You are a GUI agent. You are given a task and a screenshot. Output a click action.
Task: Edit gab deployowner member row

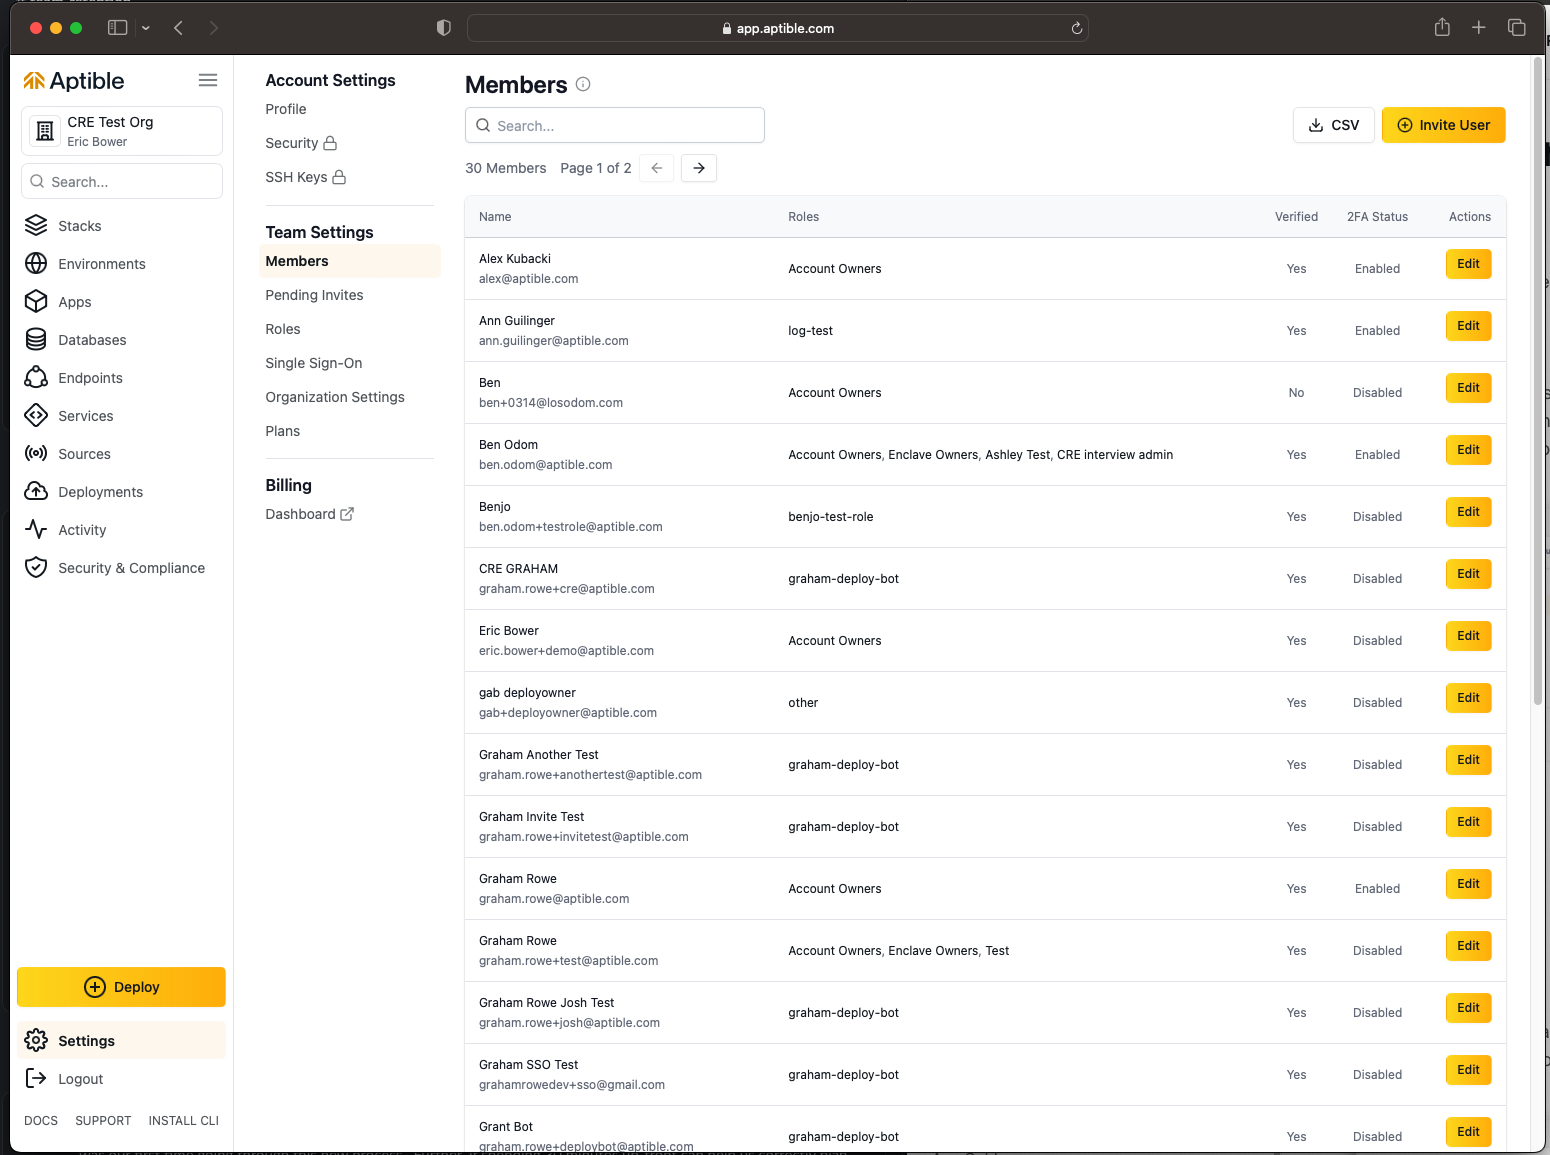(1469, 698)
